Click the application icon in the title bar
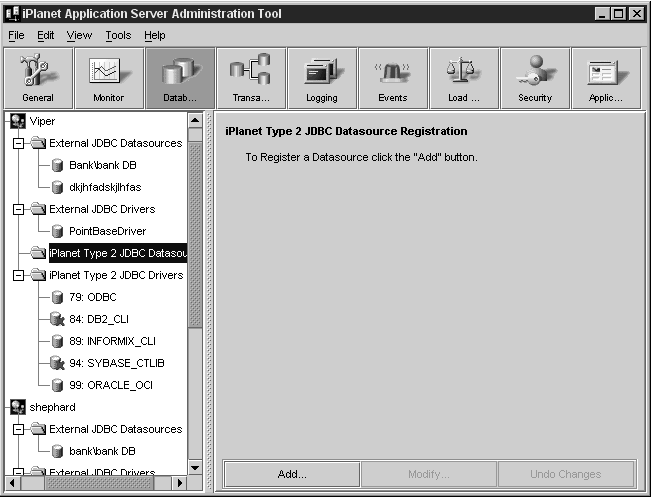 (x=12, y=14)
